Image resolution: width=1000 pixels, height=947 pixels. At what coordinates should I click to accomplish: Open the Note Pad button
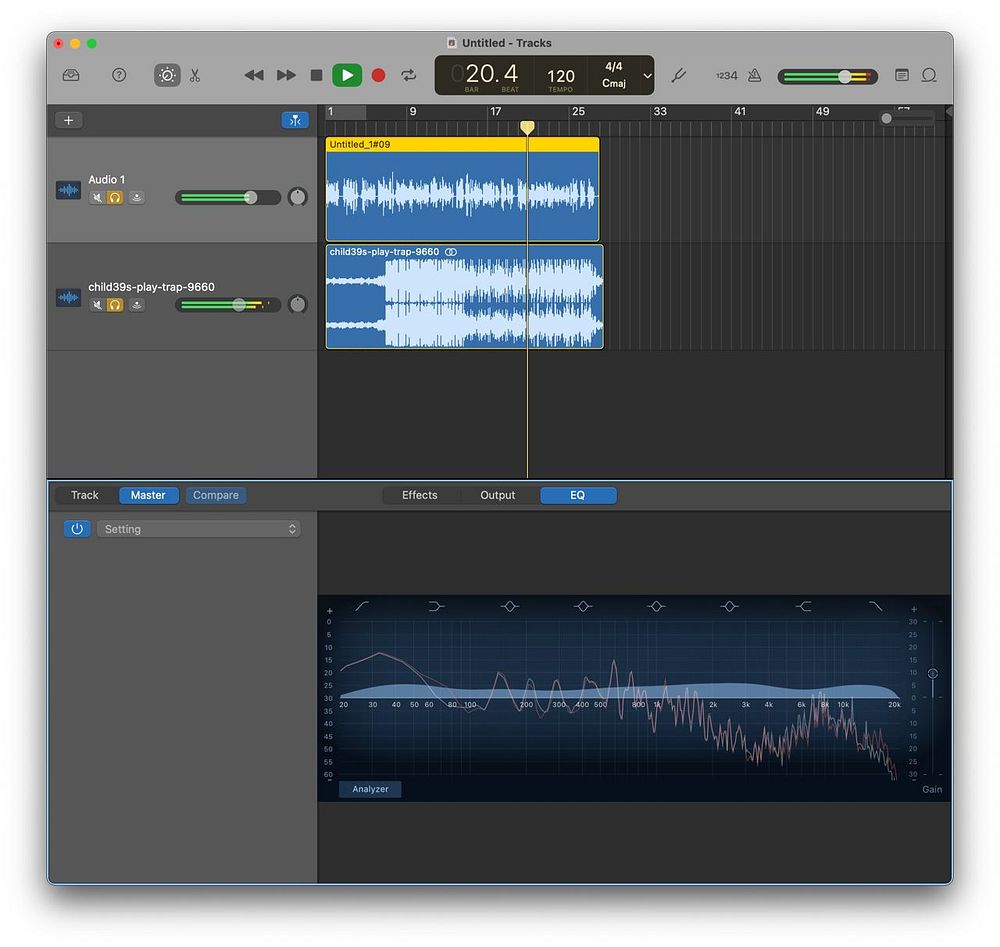pos(902,75)
